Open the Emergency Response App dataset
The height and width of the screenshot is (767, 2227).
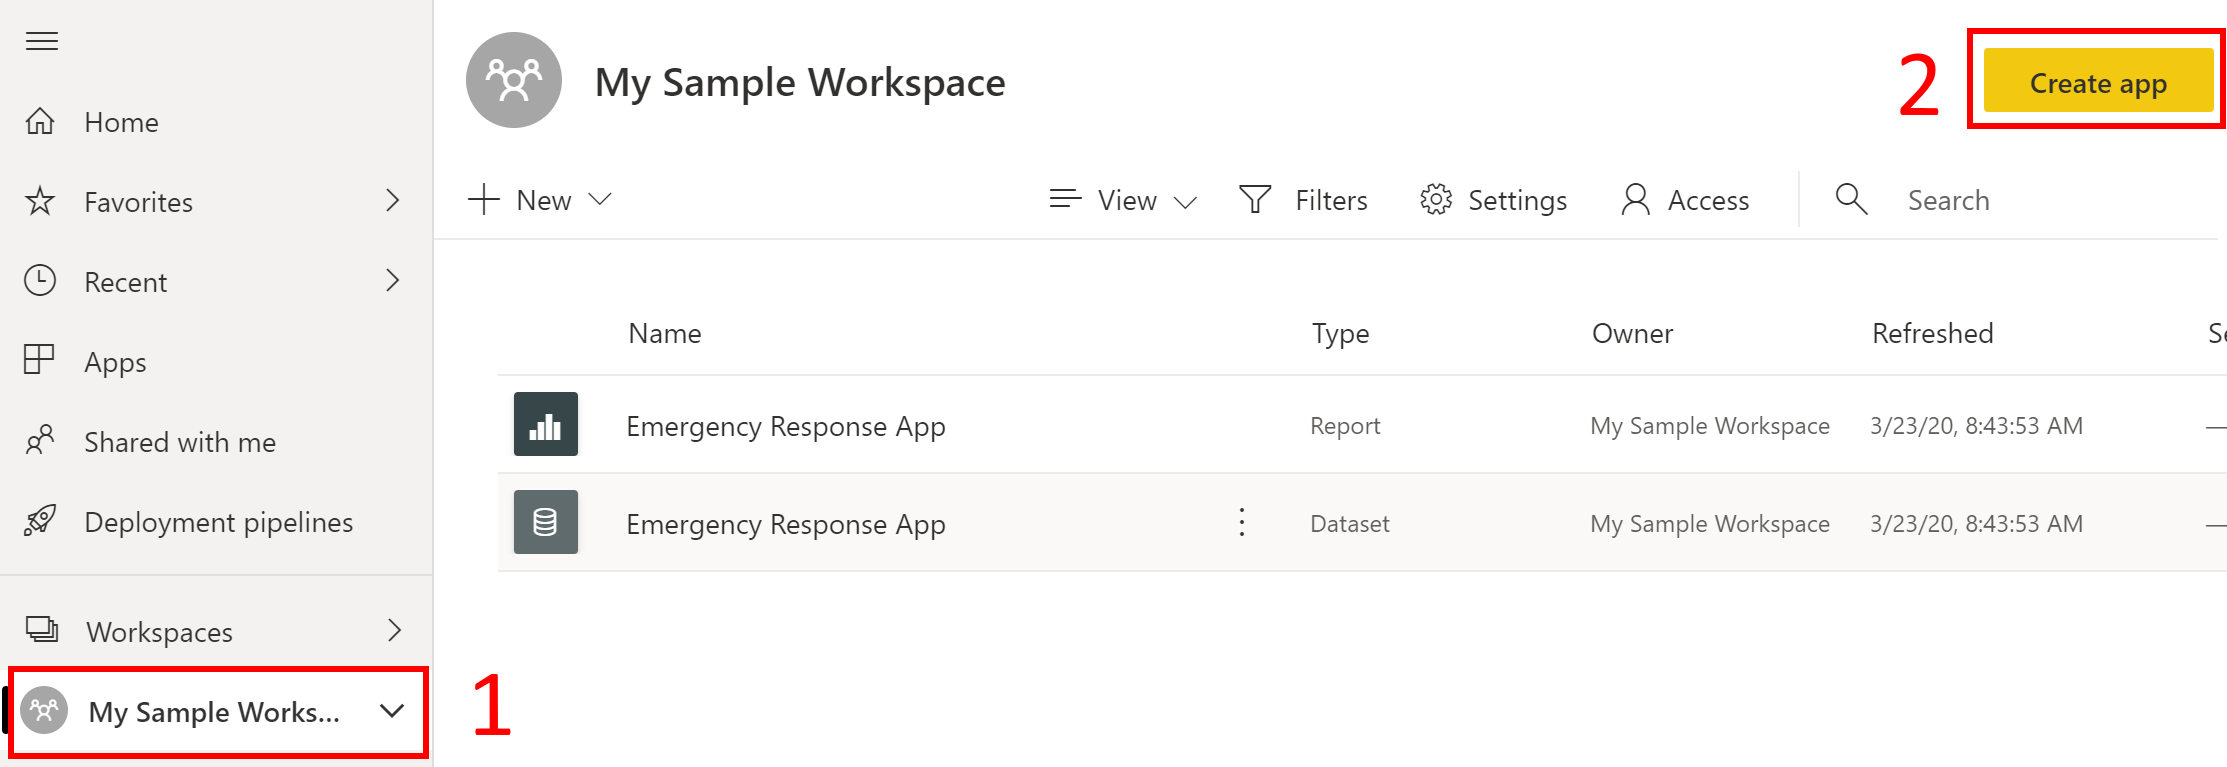[x=786, y=525]
